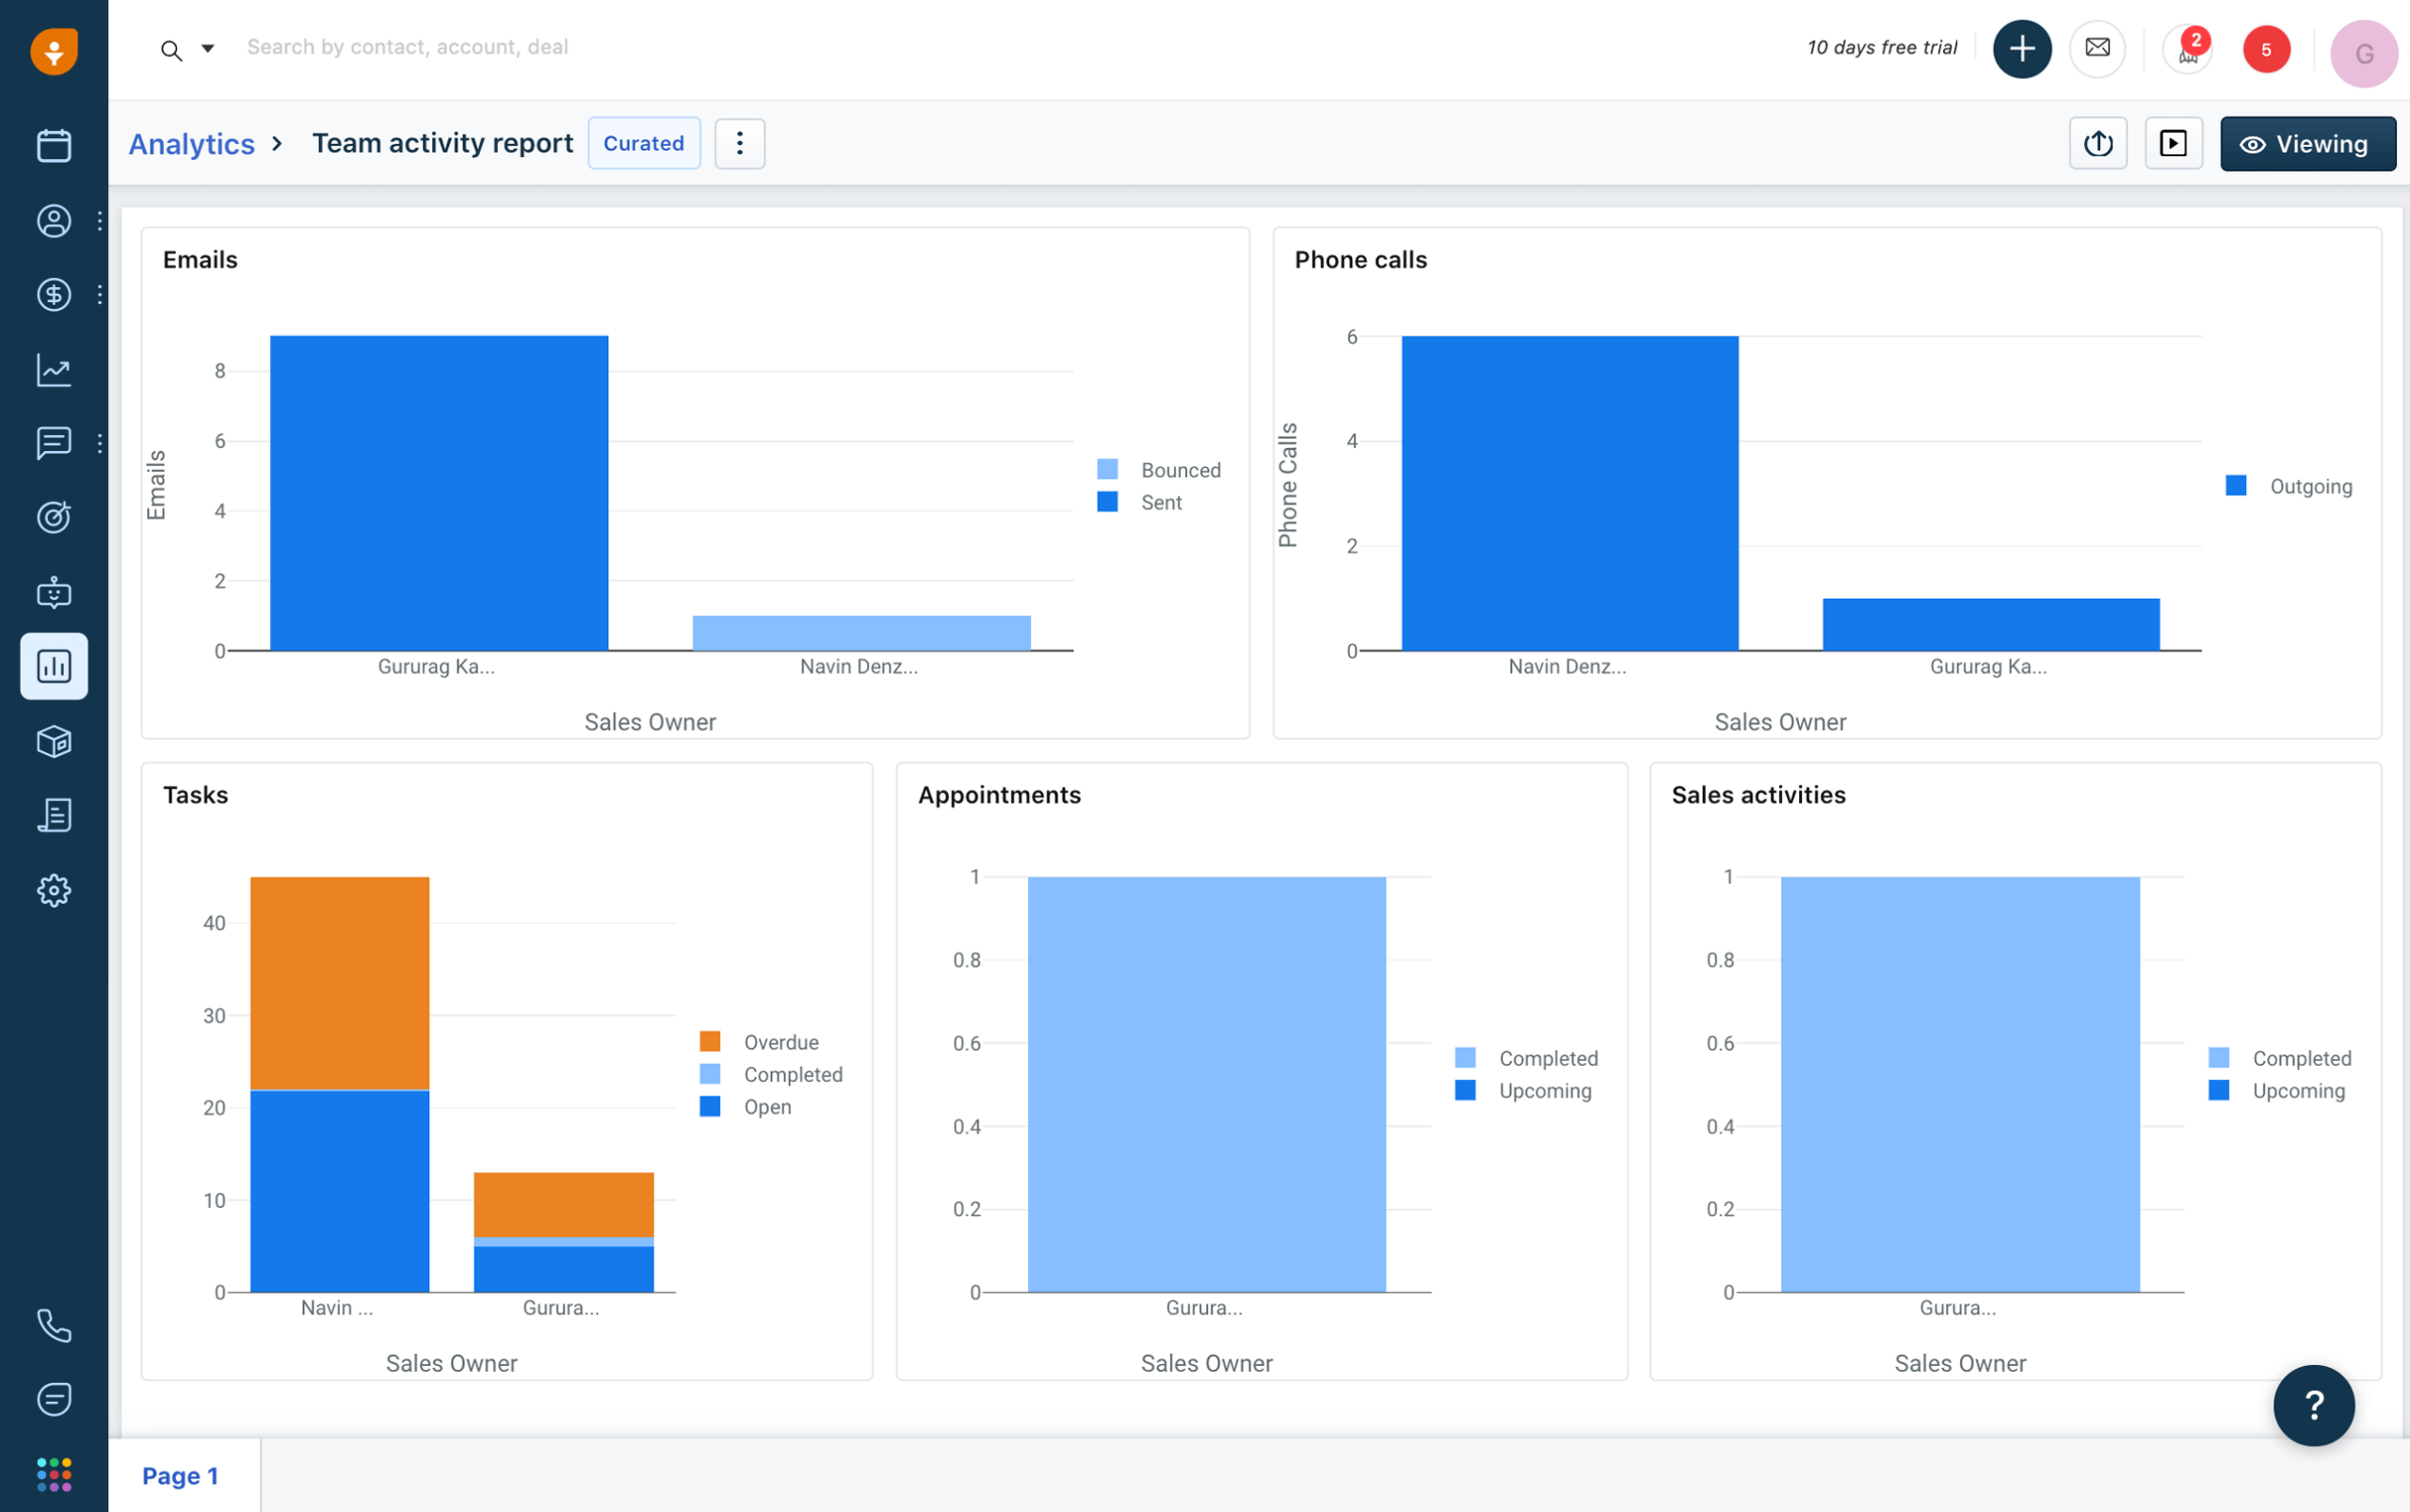Screen dimensions: 2410x1512
Task: Click the Analytics breadcrumb link
Action: tap(191, 143)
